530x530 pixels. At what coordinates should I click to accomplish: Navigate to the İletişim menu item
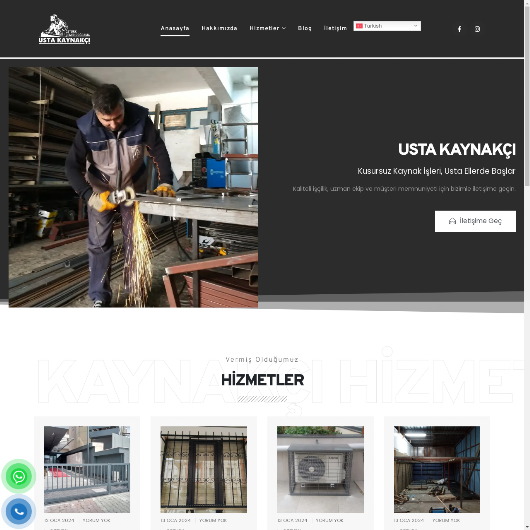pos(335,28)
